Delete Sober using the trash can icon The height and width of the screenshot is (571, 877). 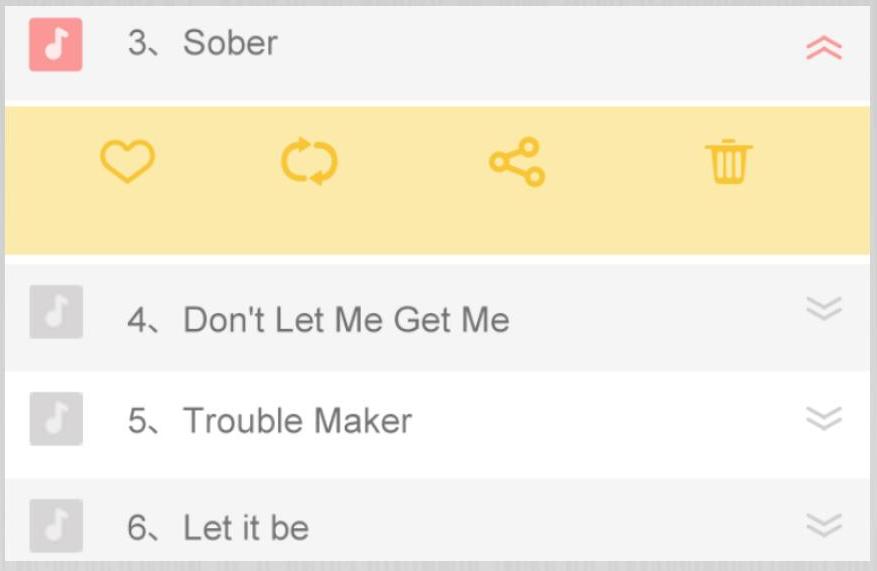(728, 161)
